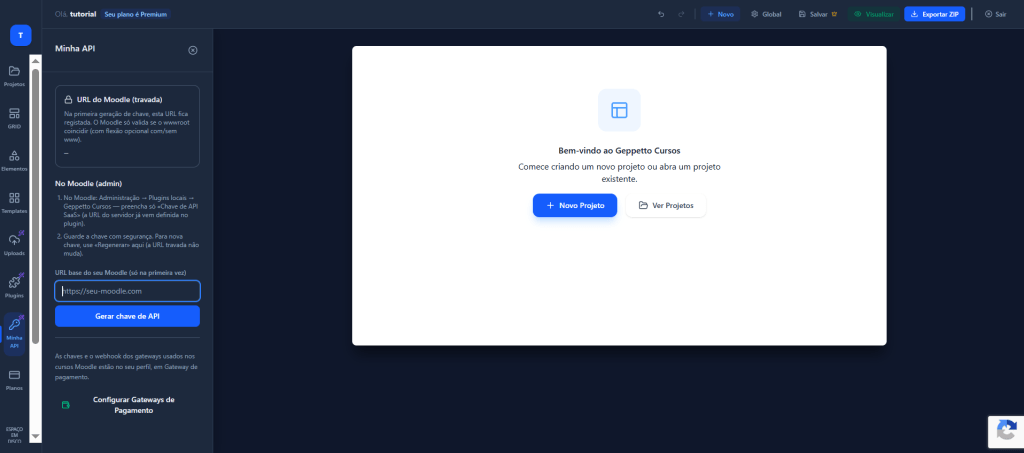This screenshot has width=1024, height=453.
Task: Click the undo arrow in top toolbar
Action: pyautogui.click(x=661, y=14)
